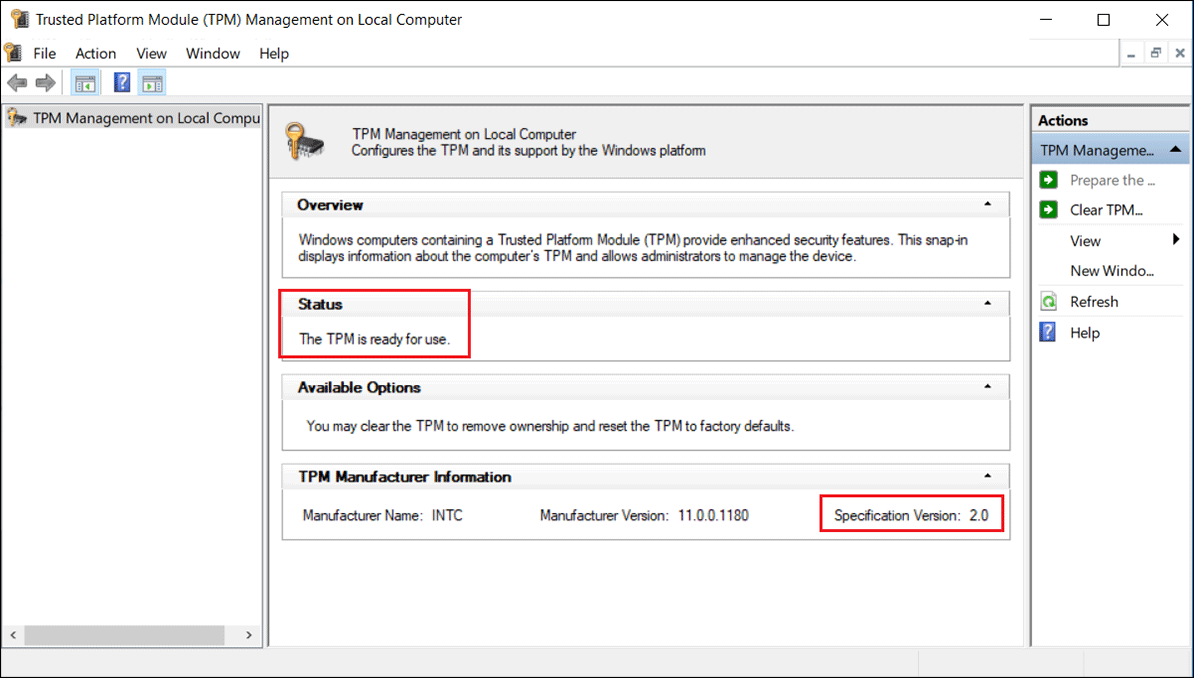1194x678 pixels.
Task: Click the Back arrow toolbar icon
Action: coord(17,83)
